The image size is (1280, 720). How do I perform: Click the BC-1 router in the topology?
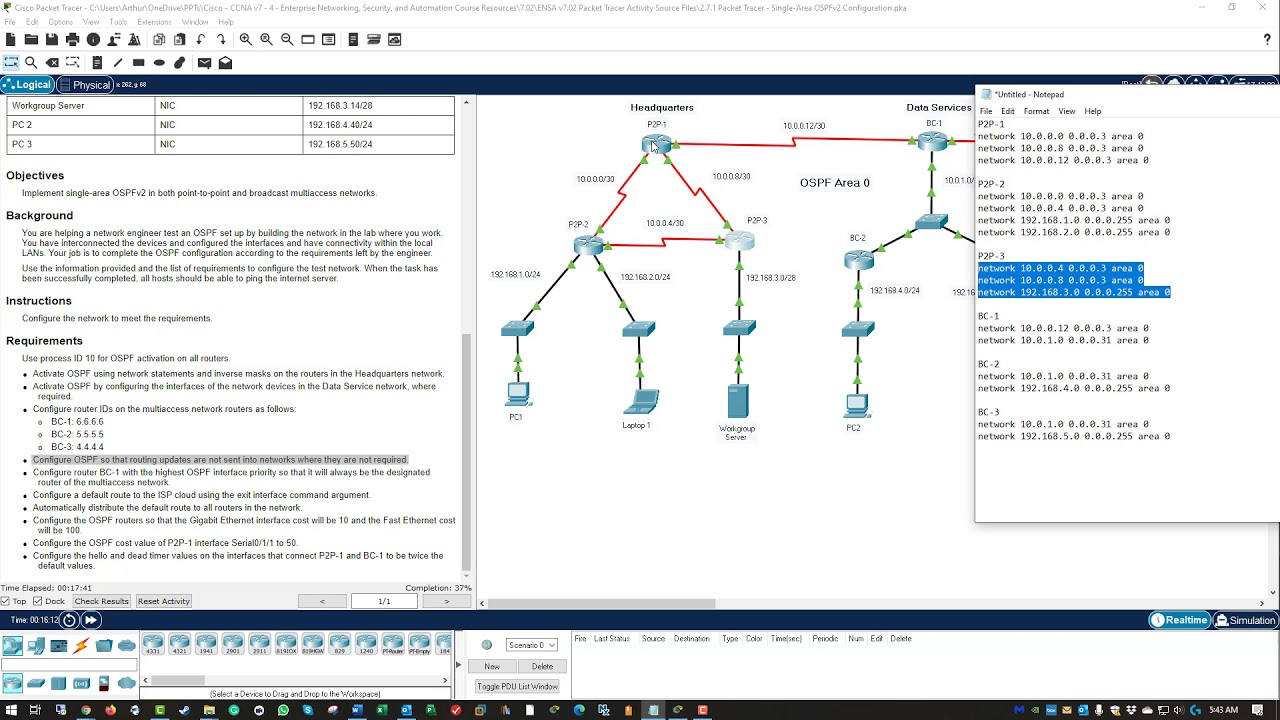pyautogui.click(x=932, y=142)
